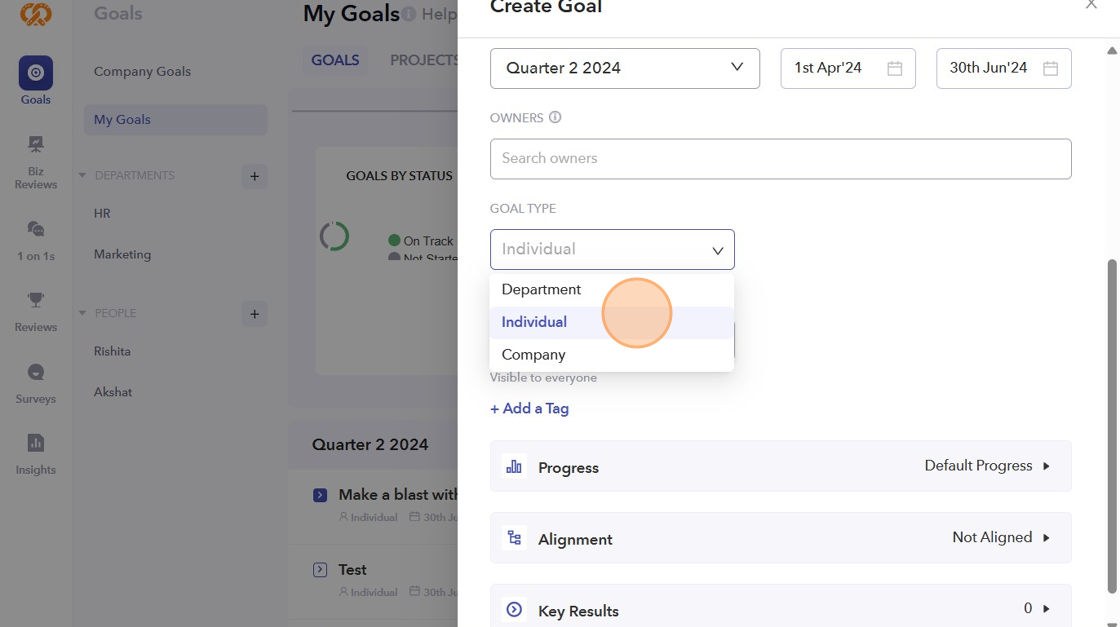
Task: Open the Surveys section icon
Action: tap(36, 373)
